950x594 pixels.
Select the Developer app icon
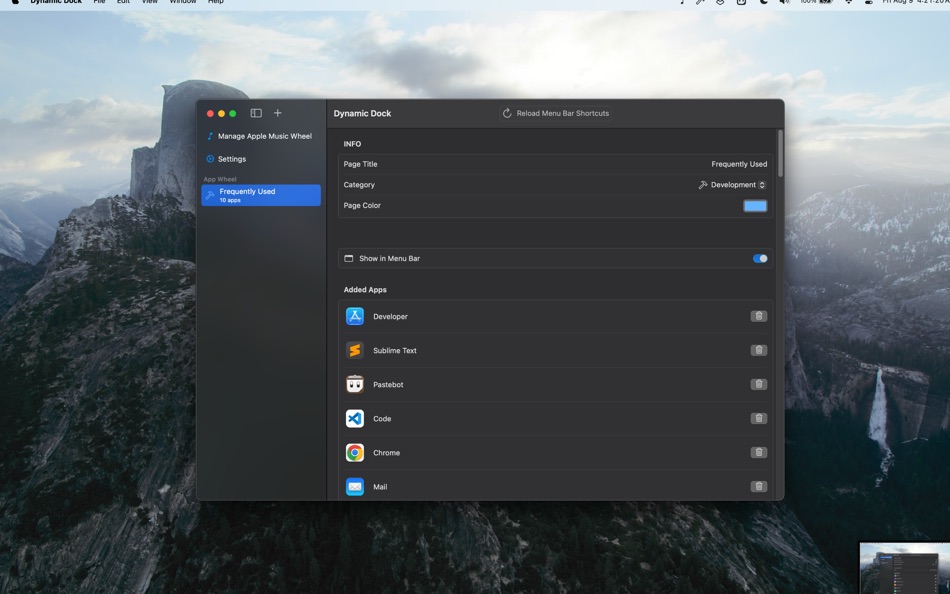click(355, 316)
